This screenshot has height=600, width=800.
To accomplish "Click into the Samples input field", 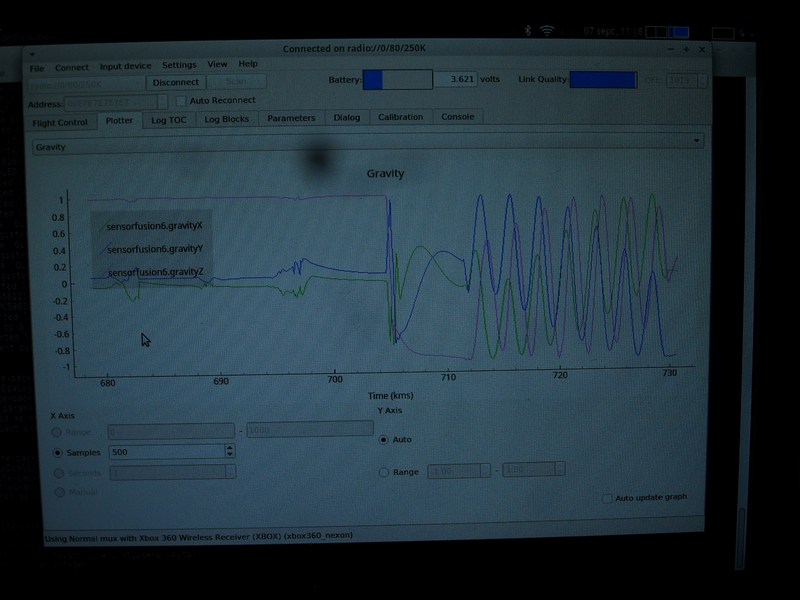I will 166,452.
